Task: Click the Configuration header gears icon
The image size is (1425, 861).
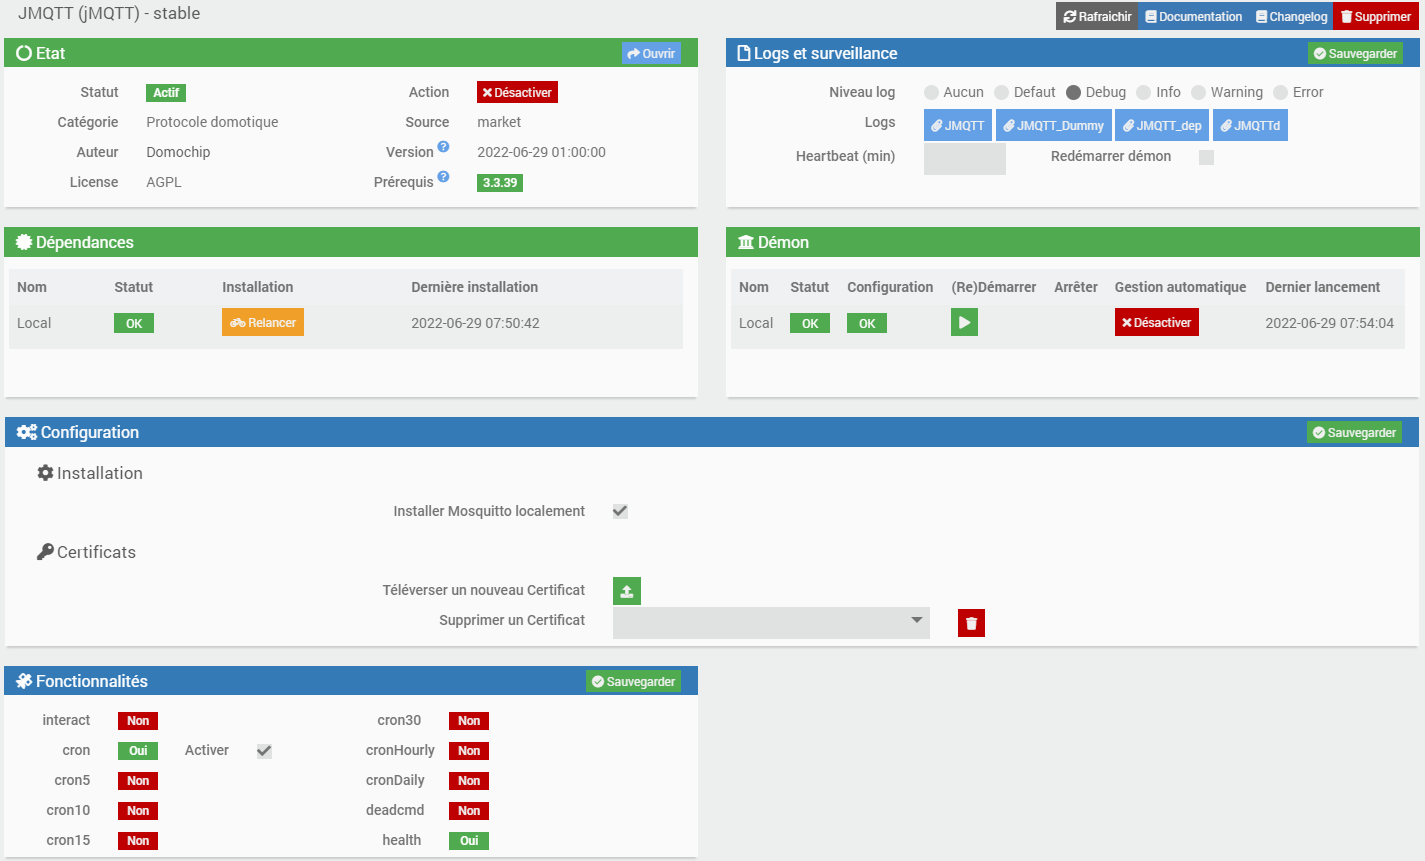Action: click(27, 432)
